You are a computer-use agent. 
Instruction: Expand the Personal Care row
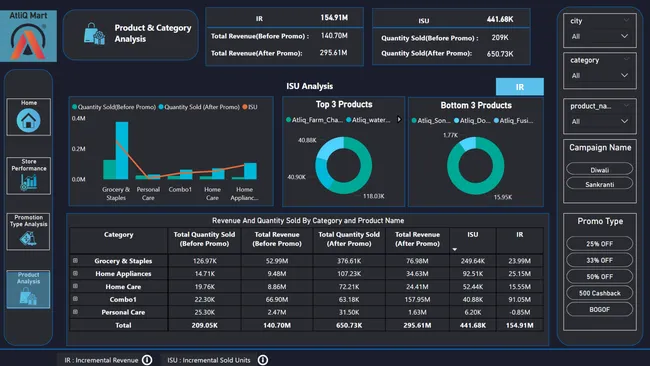(x=75, y=312)
